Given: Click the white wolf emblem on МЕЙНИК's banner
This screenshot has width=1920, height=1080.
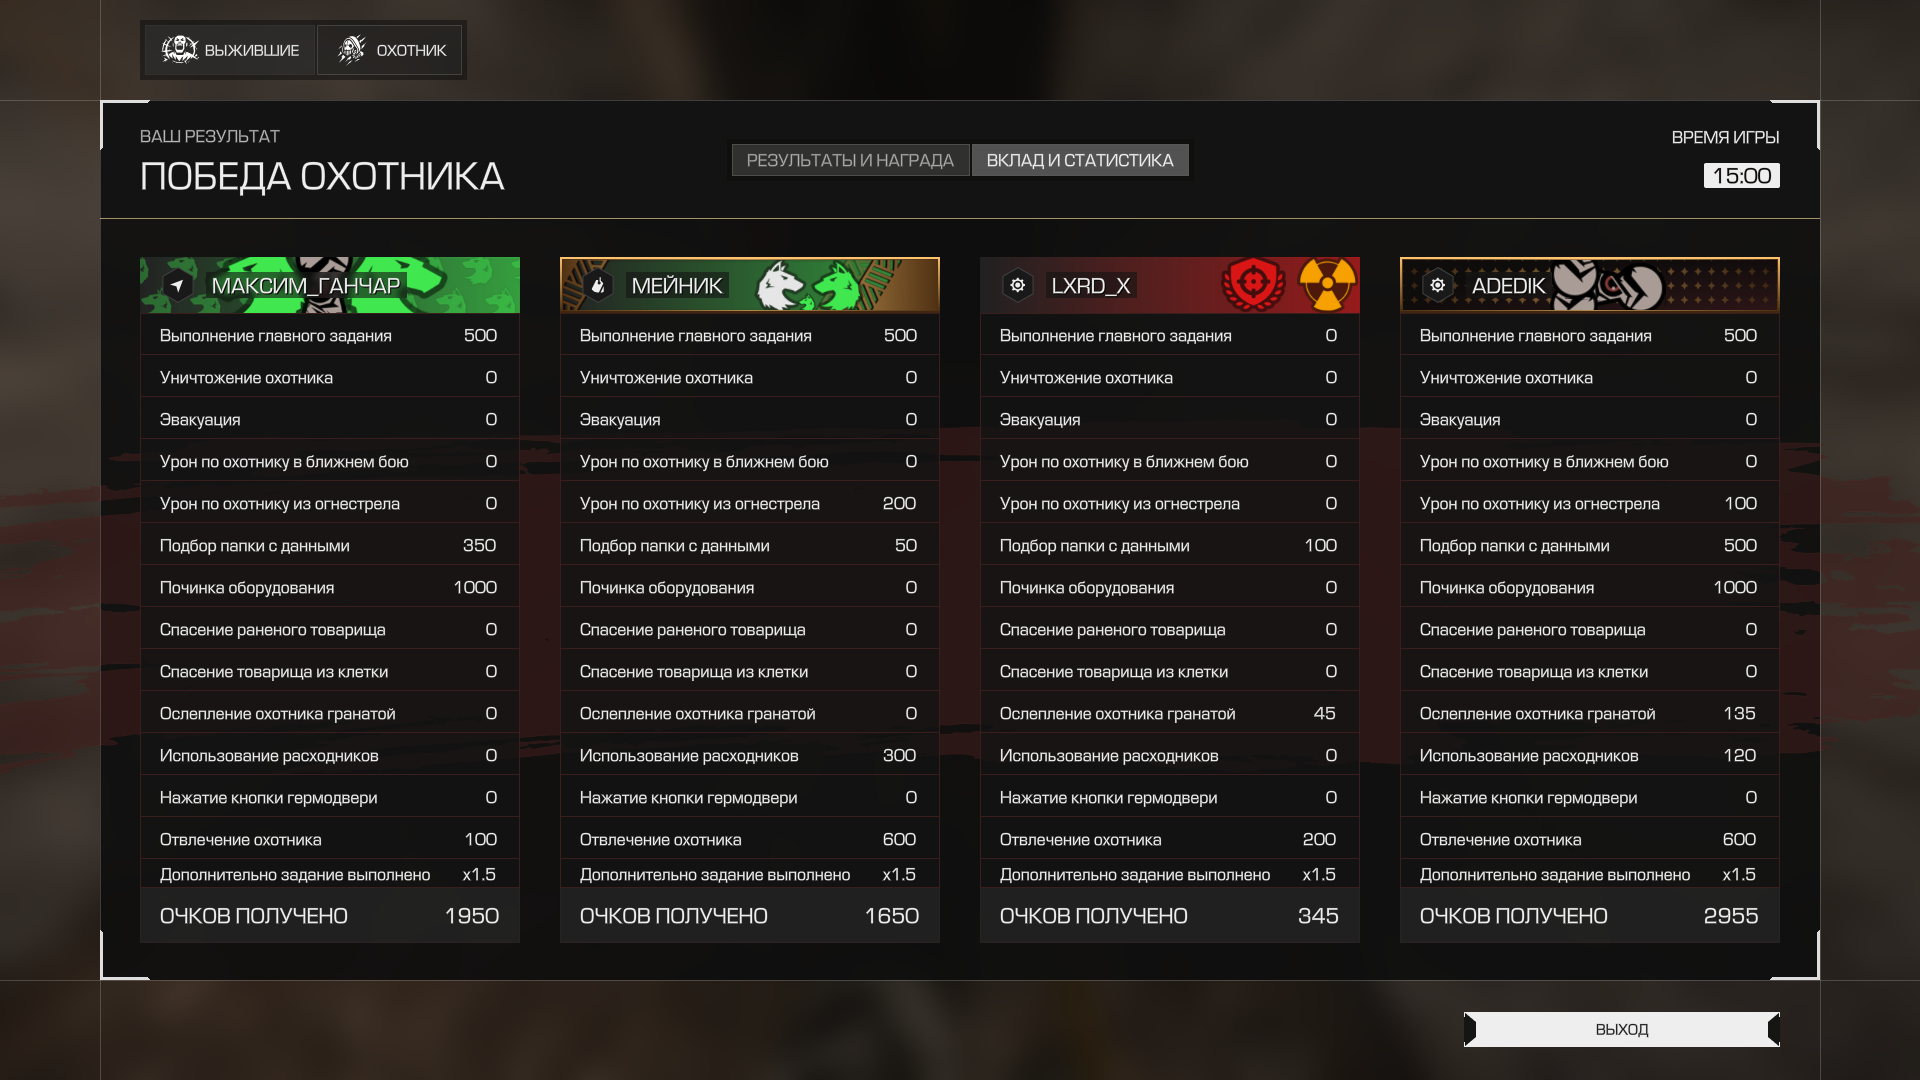Looking at the screenshot, I should pos(779,286).
